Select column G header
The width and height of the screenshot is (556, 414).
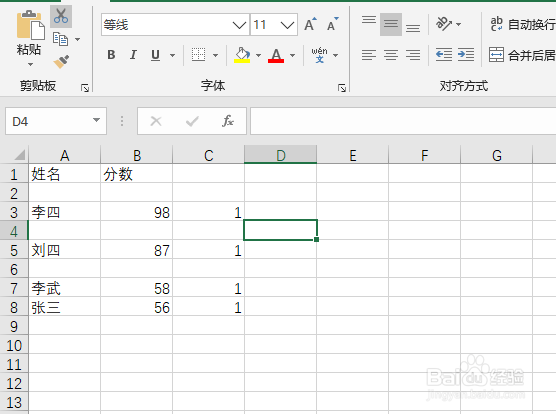point(496,156)
